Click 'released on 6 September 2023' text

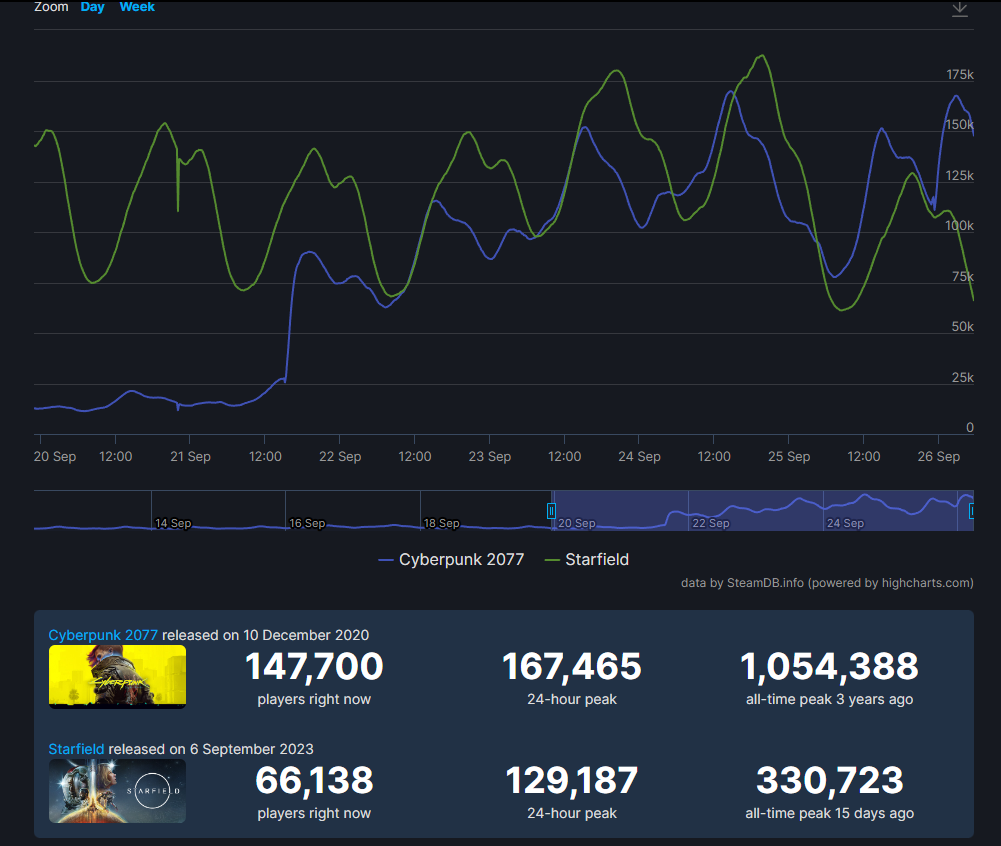(x=211, y=749)
